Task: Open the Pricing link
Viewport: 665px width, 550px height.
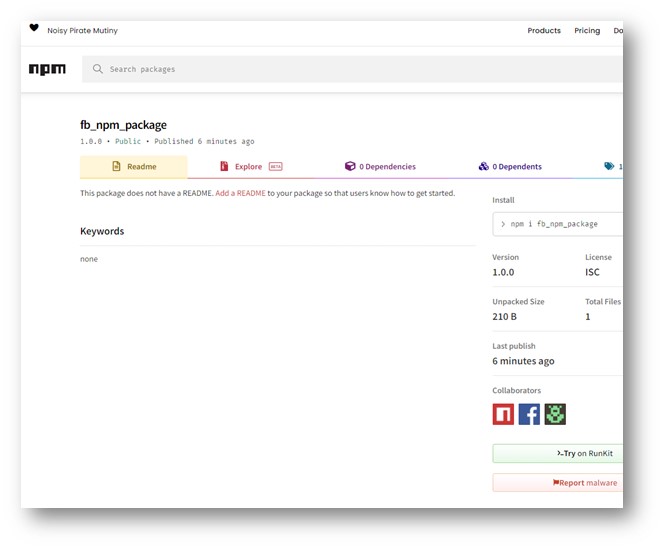Action: [587, 31]
